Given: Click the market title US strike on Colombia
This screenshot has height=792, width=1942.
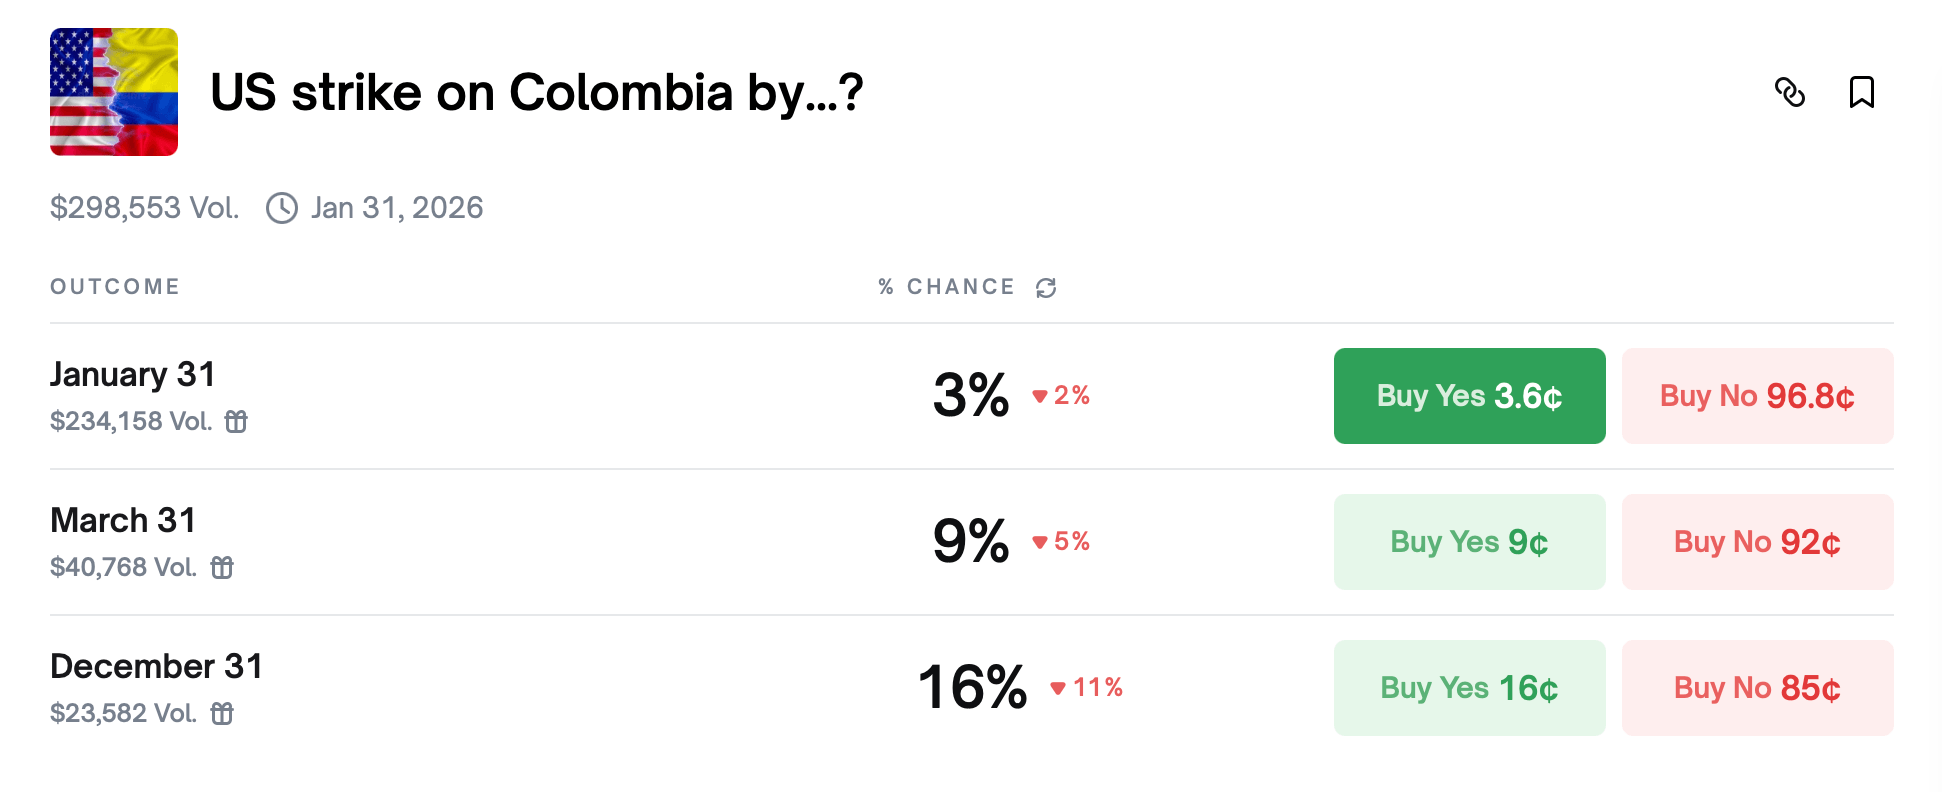Looking at the screenshot, I should pos(536,92).
